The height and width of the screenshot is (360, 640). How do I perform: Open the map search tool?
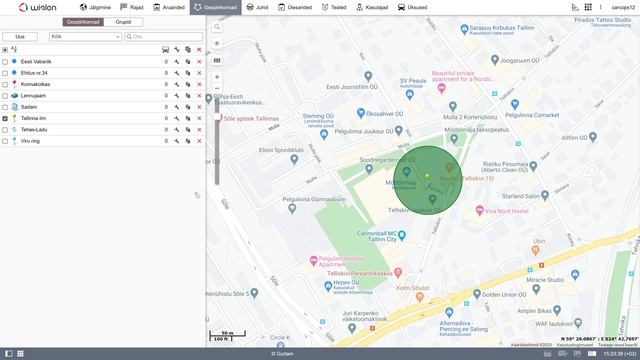[x=217, y=27]
